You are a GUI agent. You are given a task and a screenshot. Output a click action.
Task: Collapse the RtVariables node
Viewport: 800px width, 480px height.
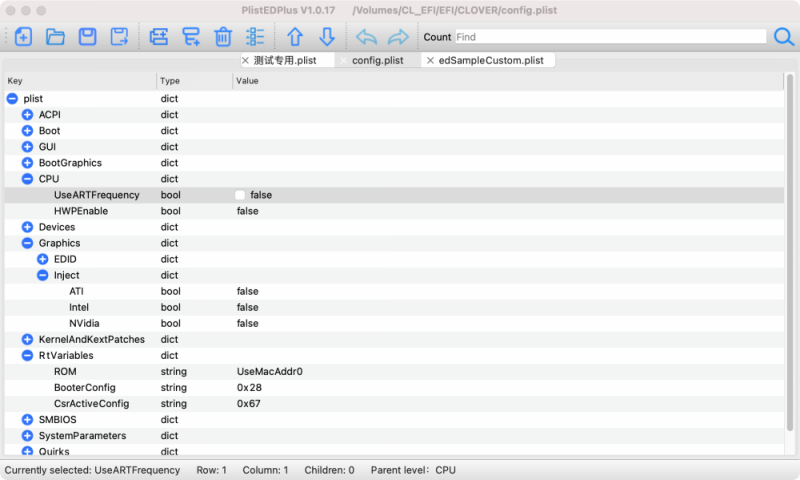(28, 355)
